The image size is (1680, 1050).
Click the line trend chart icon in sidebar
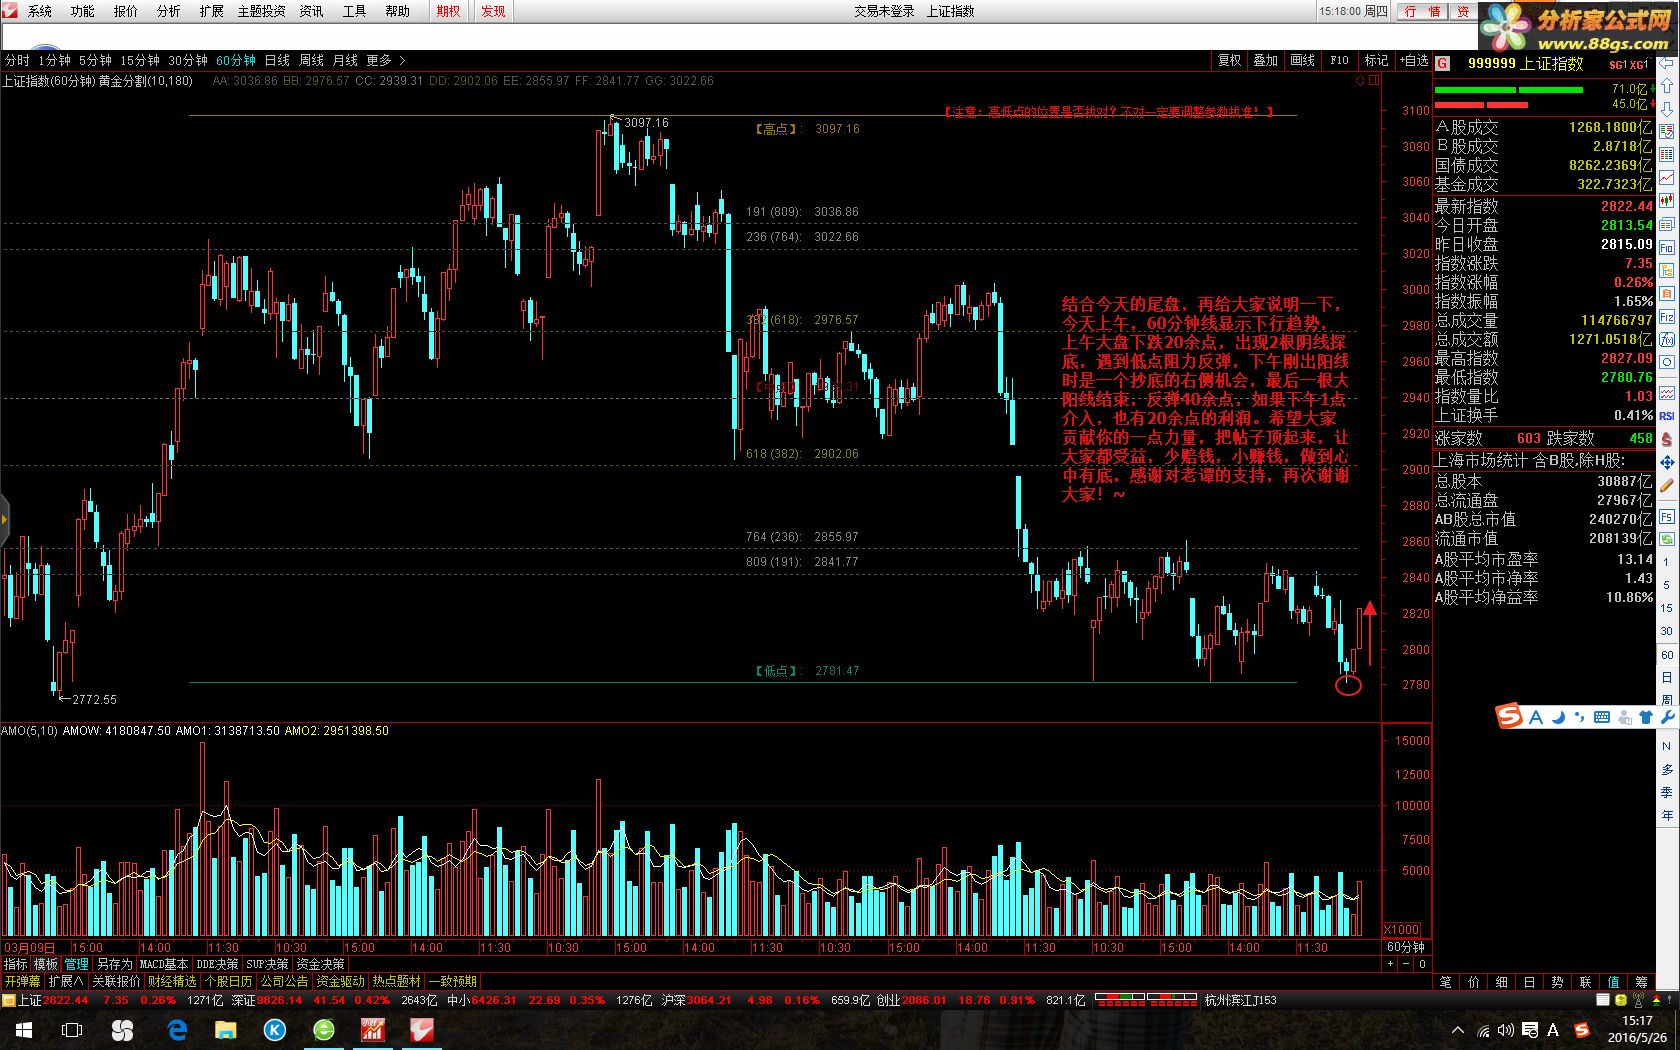1667,177
